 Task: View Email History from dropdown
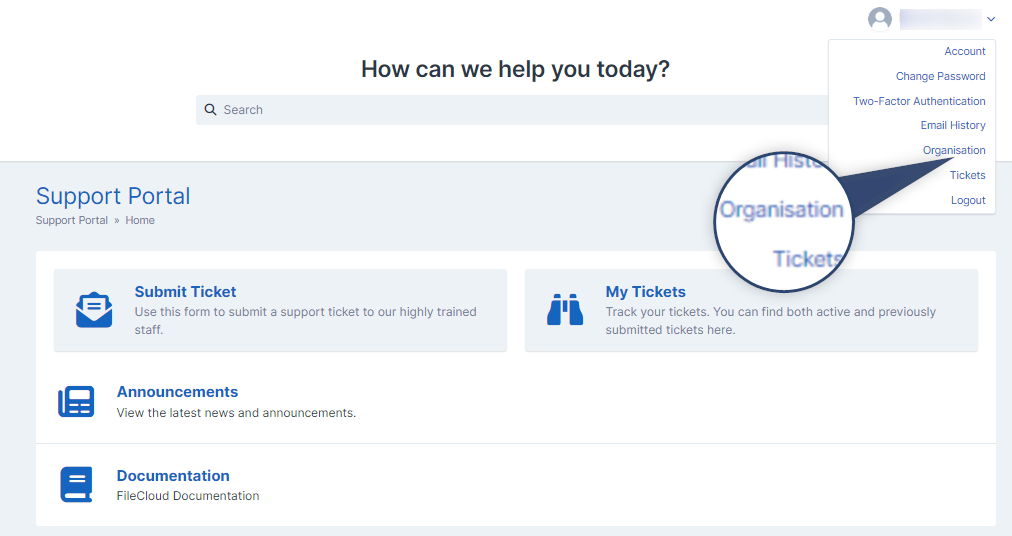953,125
